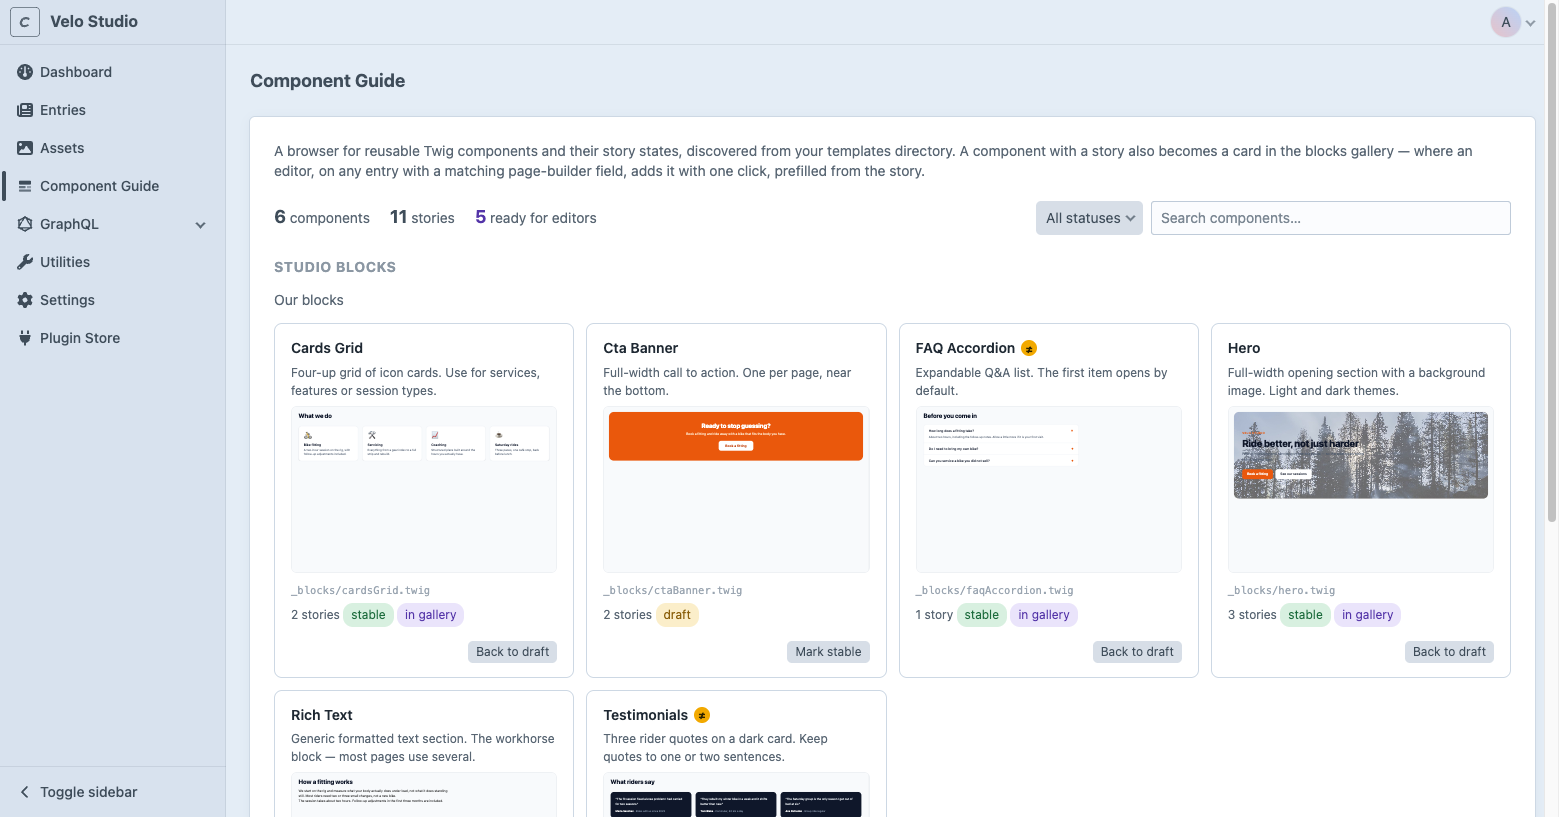
Task: Click the Utilities wrench icon
Action: tap(25, 262)
